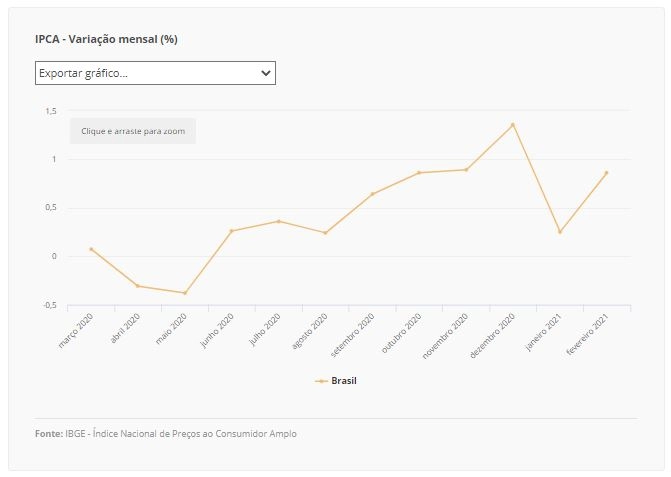Click the outubro 2020 data point
Viewport: 671px width, 477px height.
tap(419, 173)
